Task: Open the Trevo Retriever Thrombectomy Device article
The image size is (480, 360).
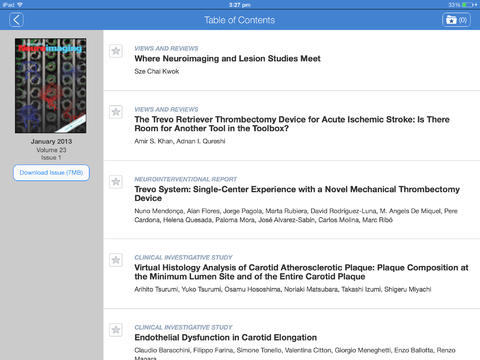Action: (292, 124)
